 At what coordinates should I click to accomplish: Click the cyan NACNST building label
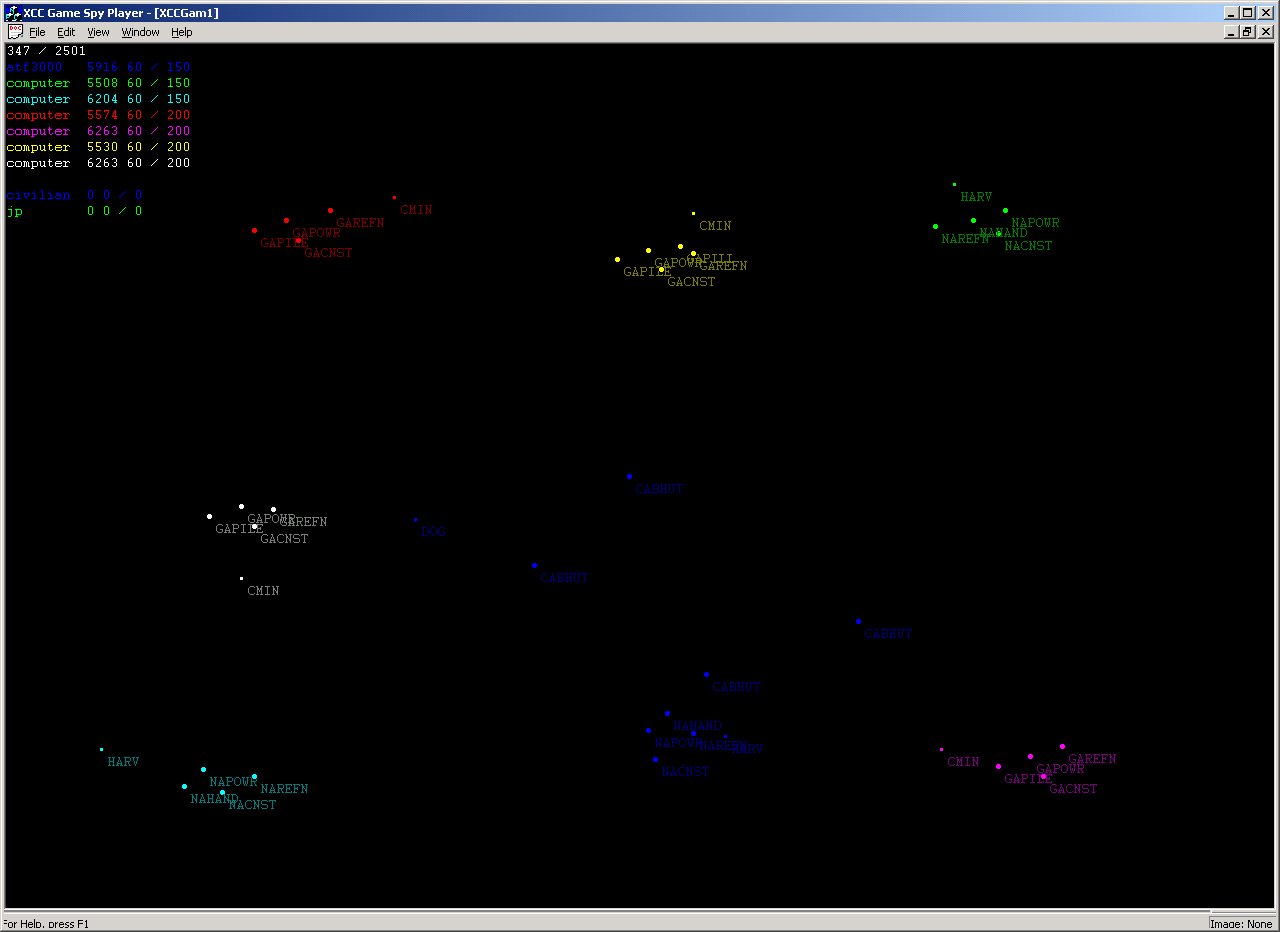[252, 806]
